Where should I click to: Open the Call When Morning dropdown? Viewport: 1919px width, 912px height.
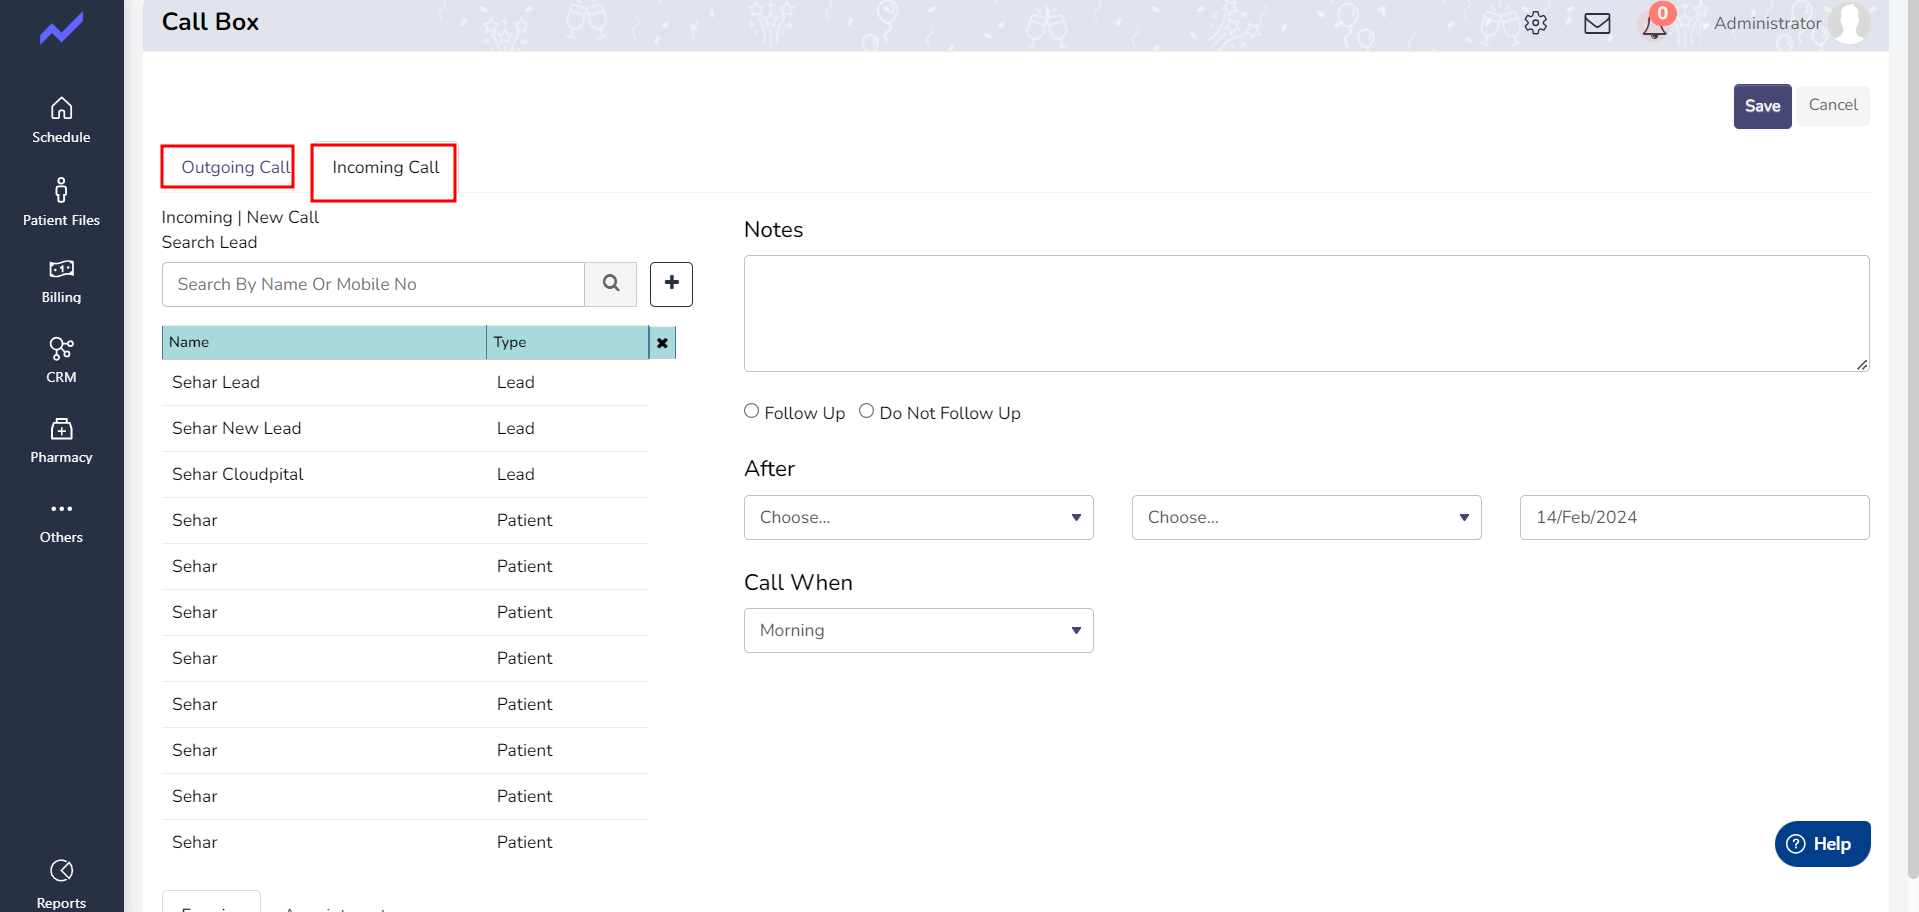919,630
